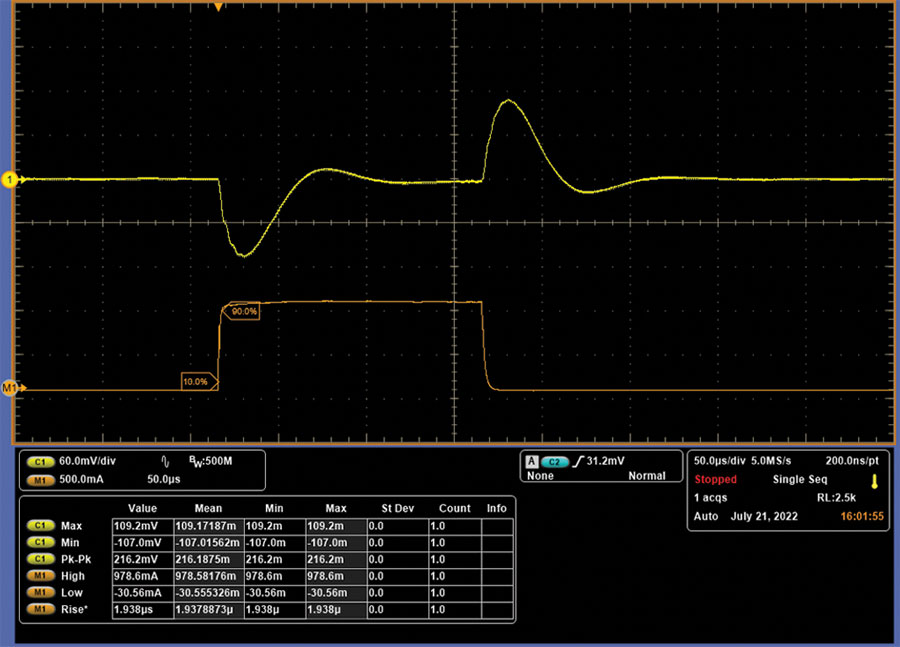This screenshot has width=900, height=647.
Task: Click the rising edge slope icon in the trigger panel
Action: coord(577,462)
